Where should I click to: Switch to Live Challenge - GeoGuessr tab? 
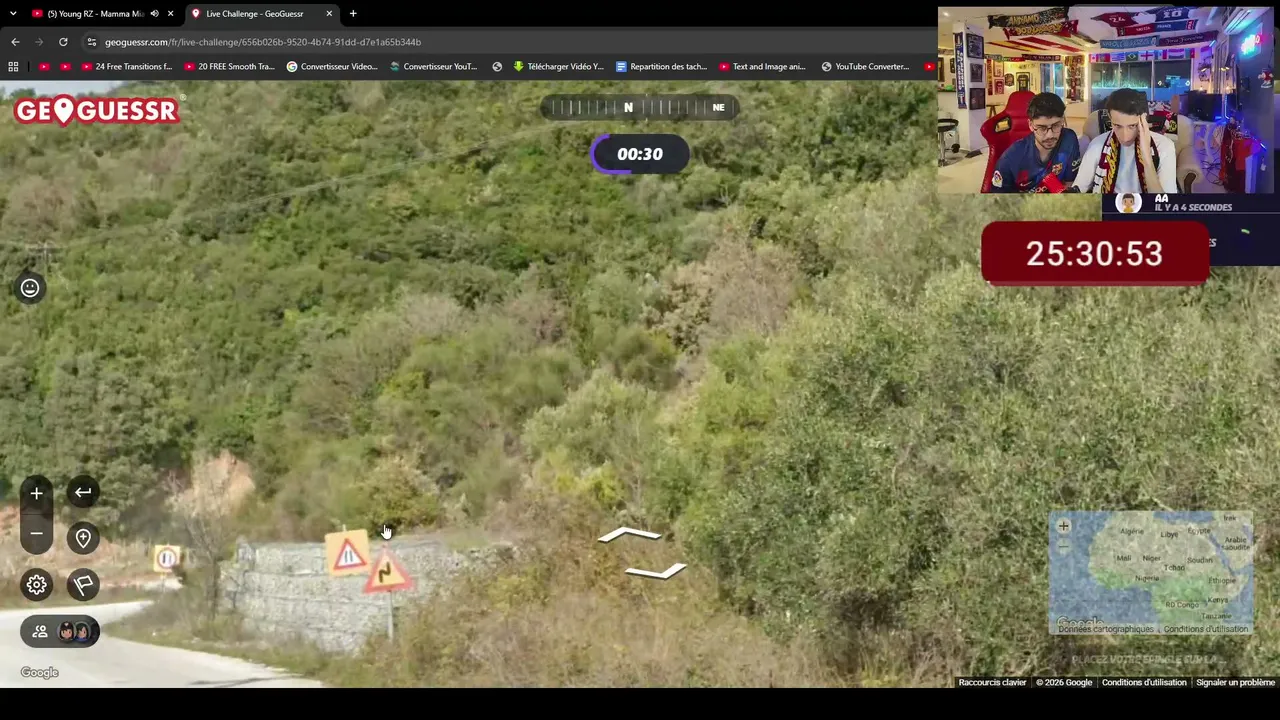coord(255,14)
